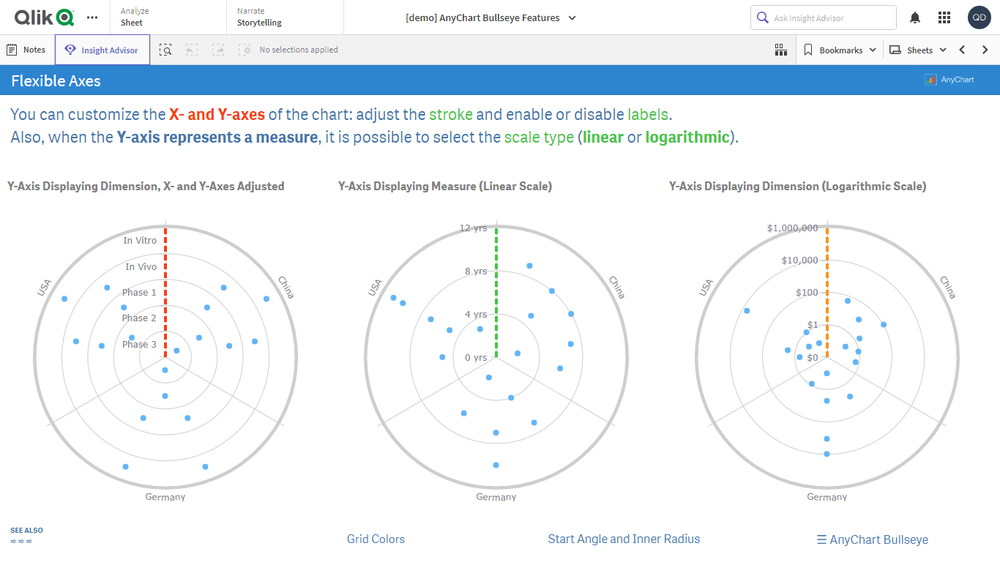This screenshot has width=1000, height=562.
Task: Toggle the Insight Advisor panel
Action: point(102,50)
